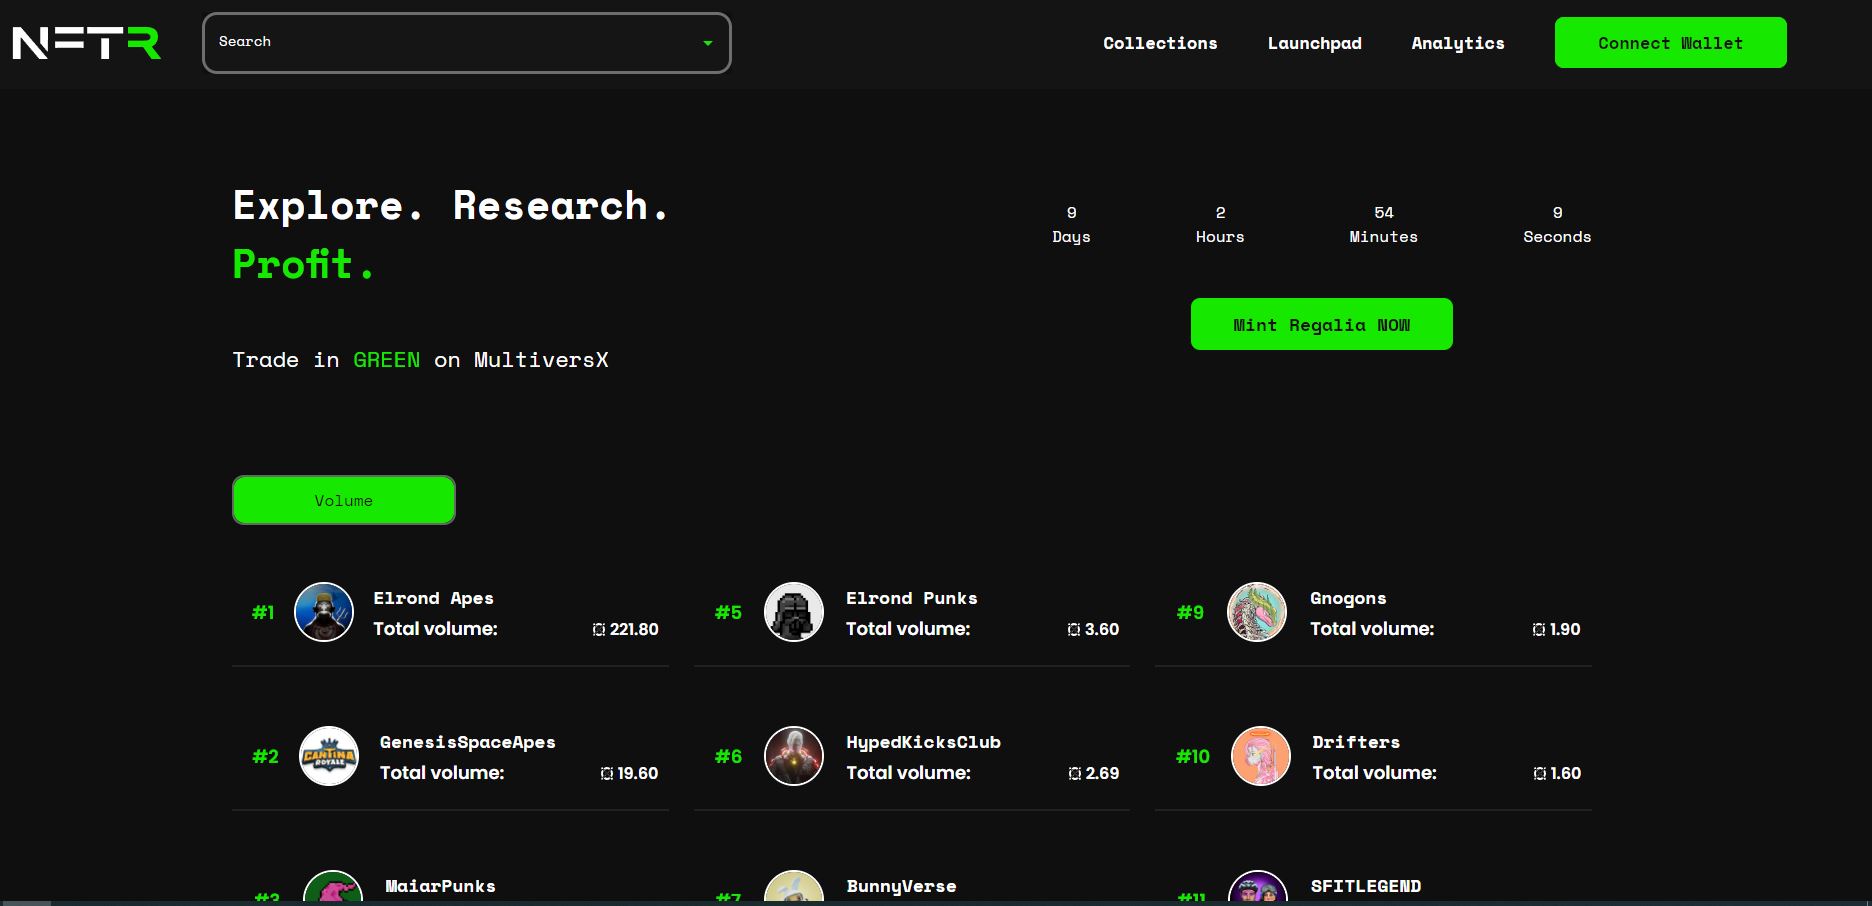Image resolution: width=1872 pixels, height=906 pixels.
Task: Select the Volume tab button
Action: pyautogui.click(x=344, y=500)
